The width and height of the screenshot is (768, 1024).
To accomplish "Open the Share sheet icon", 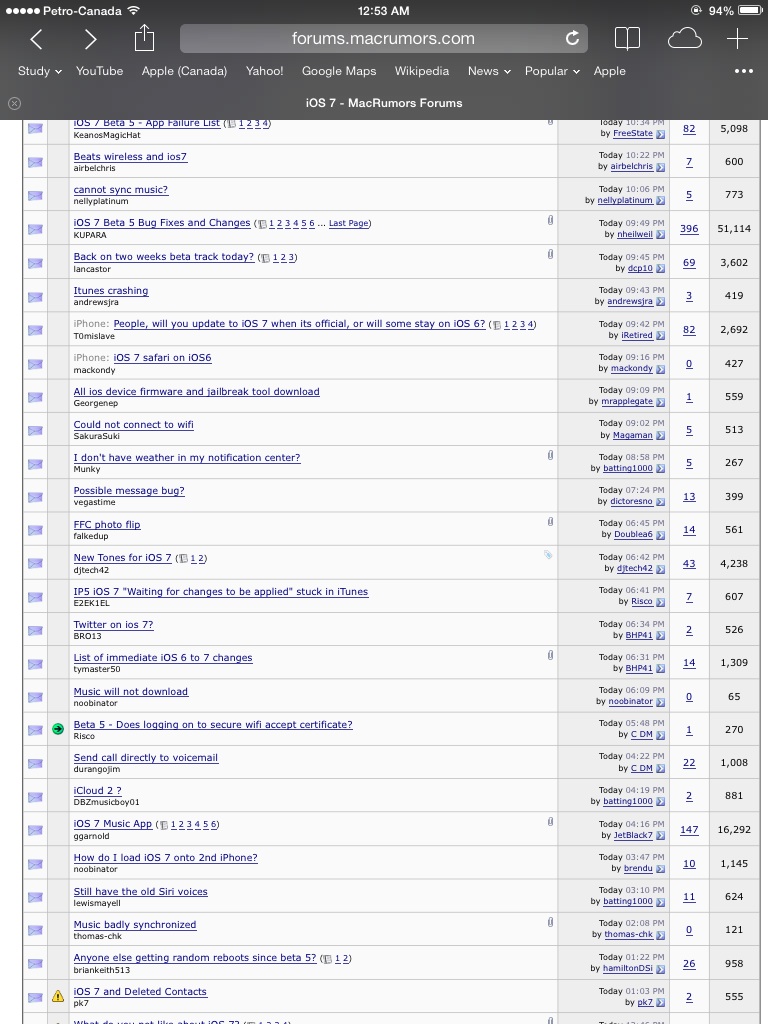I will (x=144, y=38).
